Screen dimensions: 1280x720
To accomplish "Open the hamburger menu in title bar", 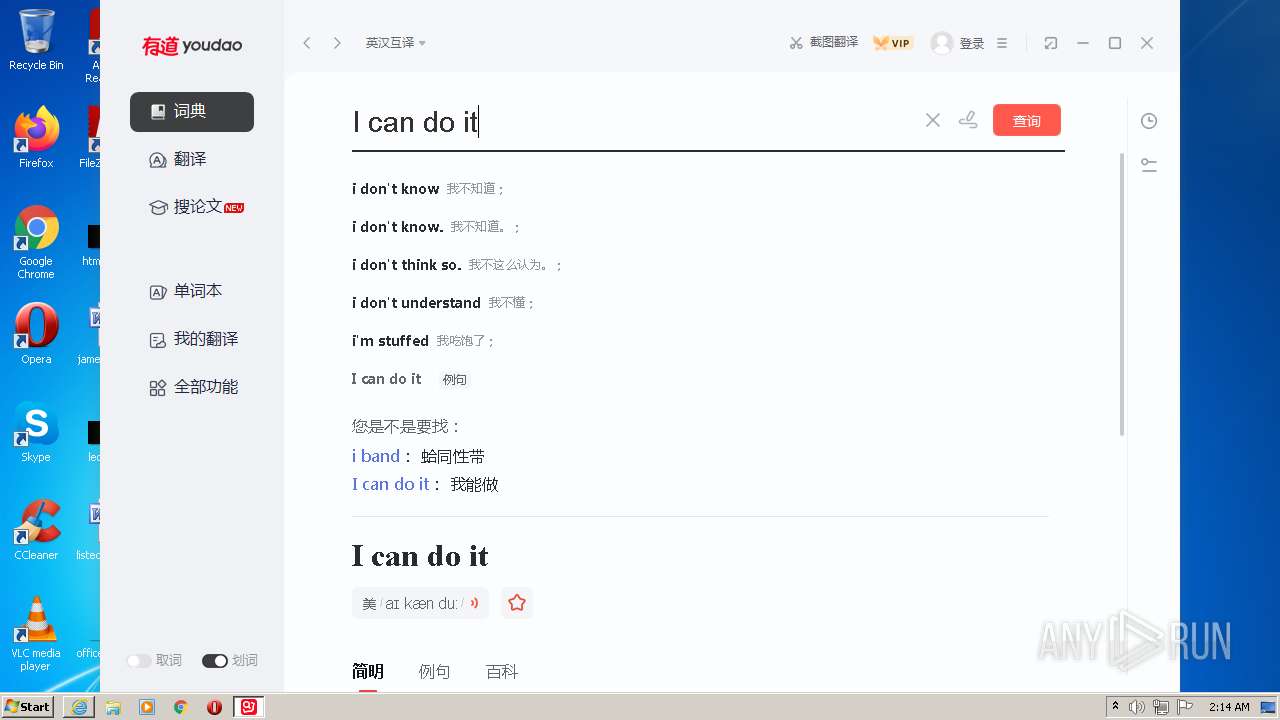I will tap(1002, 43).
